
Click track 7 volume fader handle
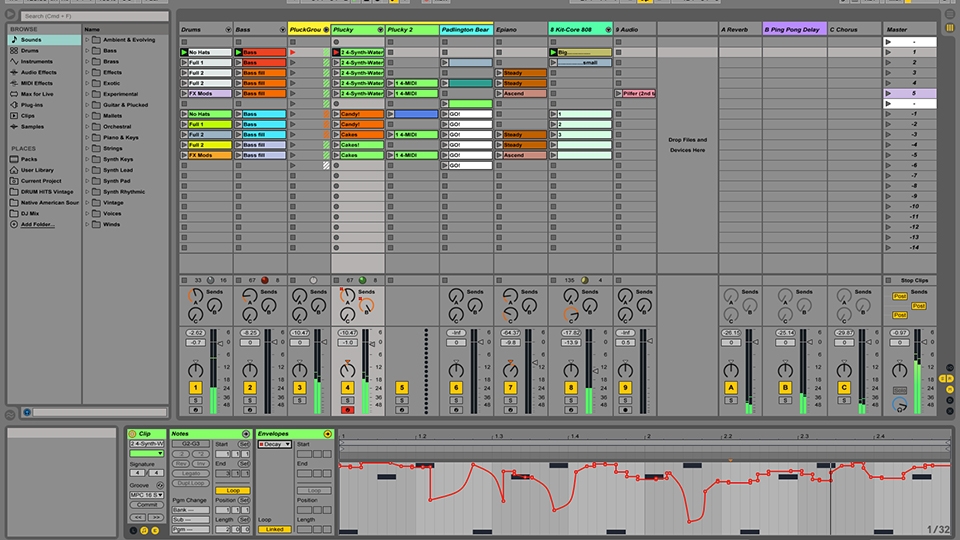coord(536,362)
